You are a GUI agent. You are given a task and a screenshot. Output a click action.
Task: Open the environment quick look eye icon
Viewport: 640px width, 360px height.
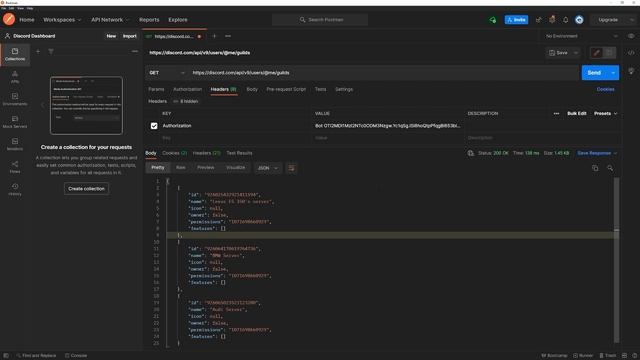631,36
